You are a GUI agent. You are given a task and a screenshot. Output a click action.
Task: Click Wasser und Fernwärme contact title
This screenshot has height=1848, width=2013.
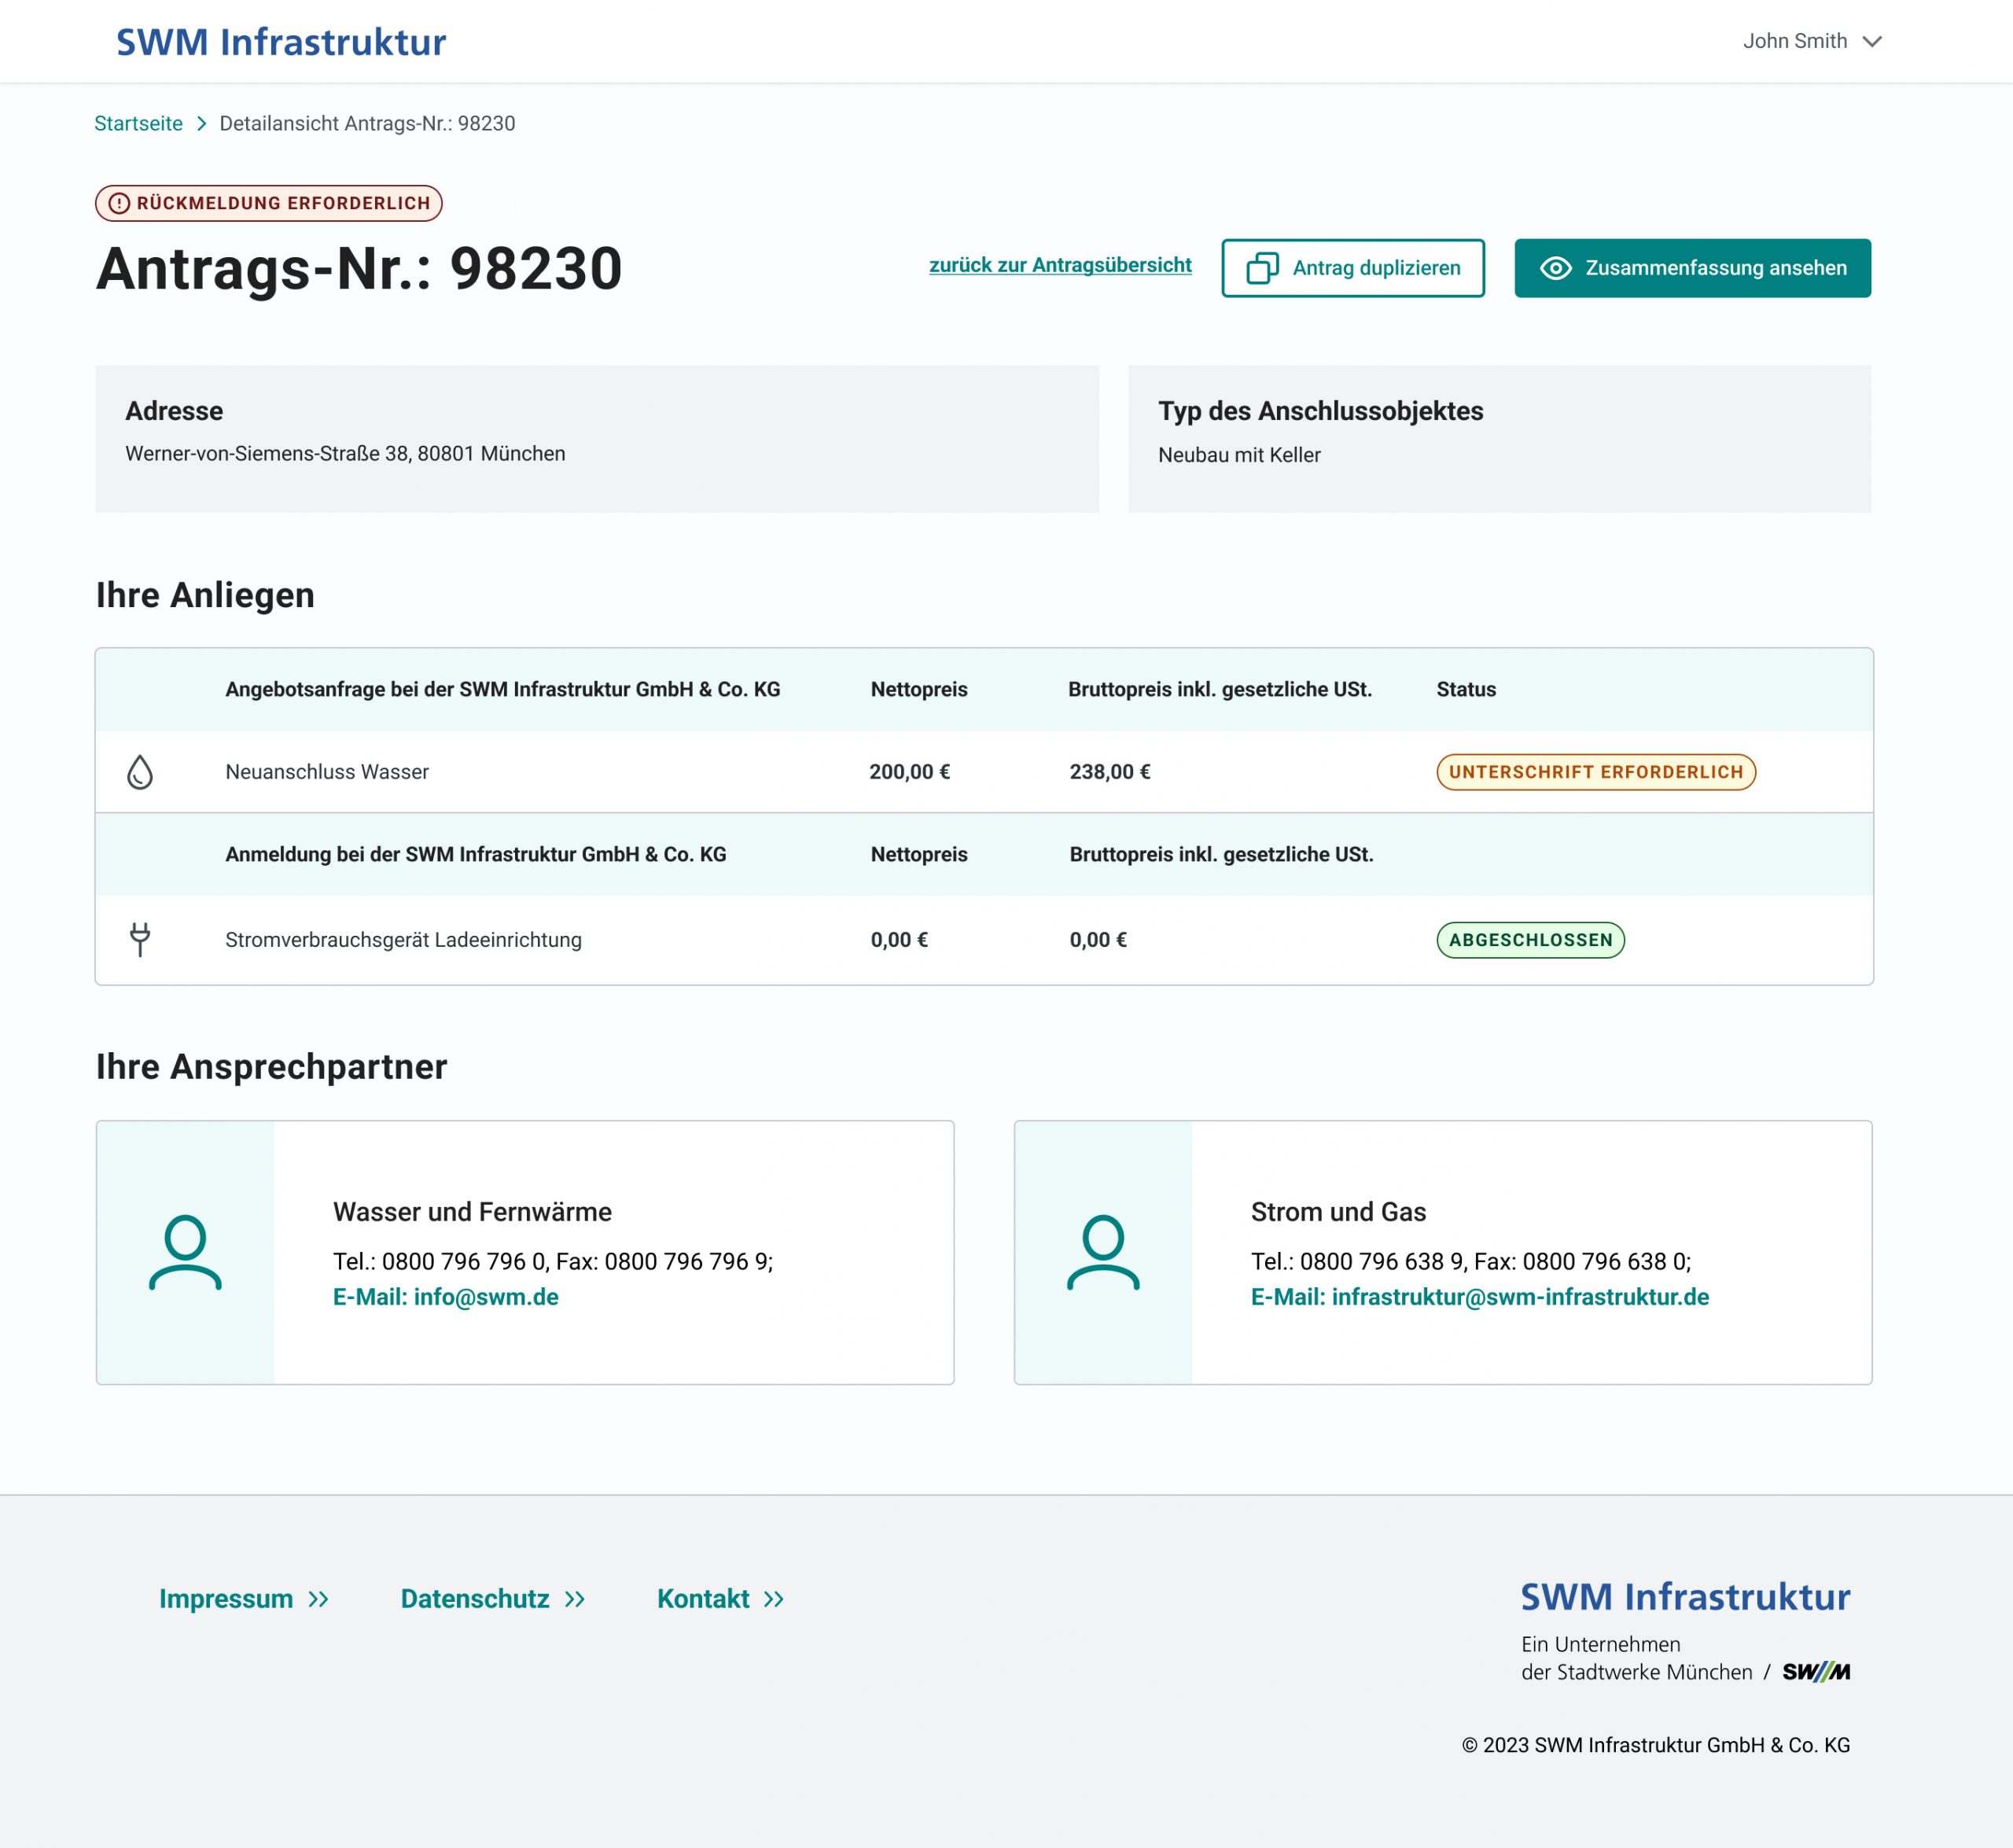[x=472, y=1212]
